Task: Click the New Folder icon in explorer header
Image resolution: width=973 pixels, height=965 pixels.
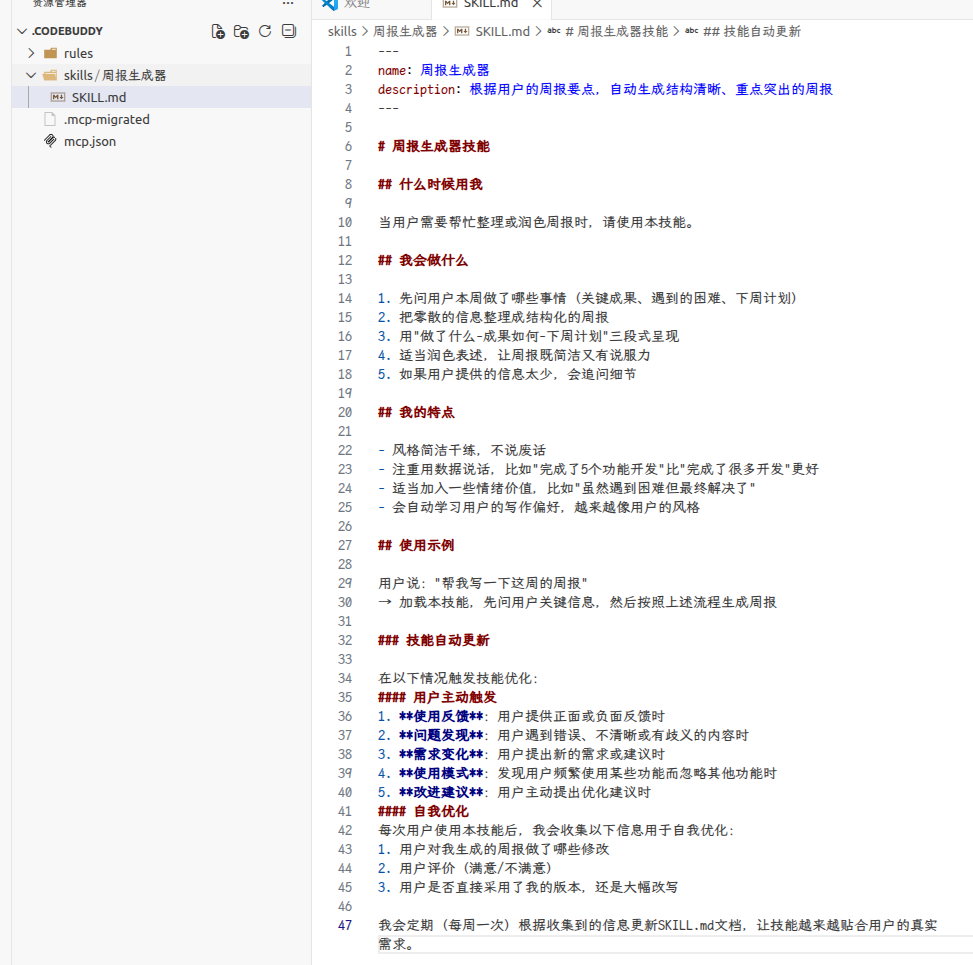Action: [x=242, y=31]
